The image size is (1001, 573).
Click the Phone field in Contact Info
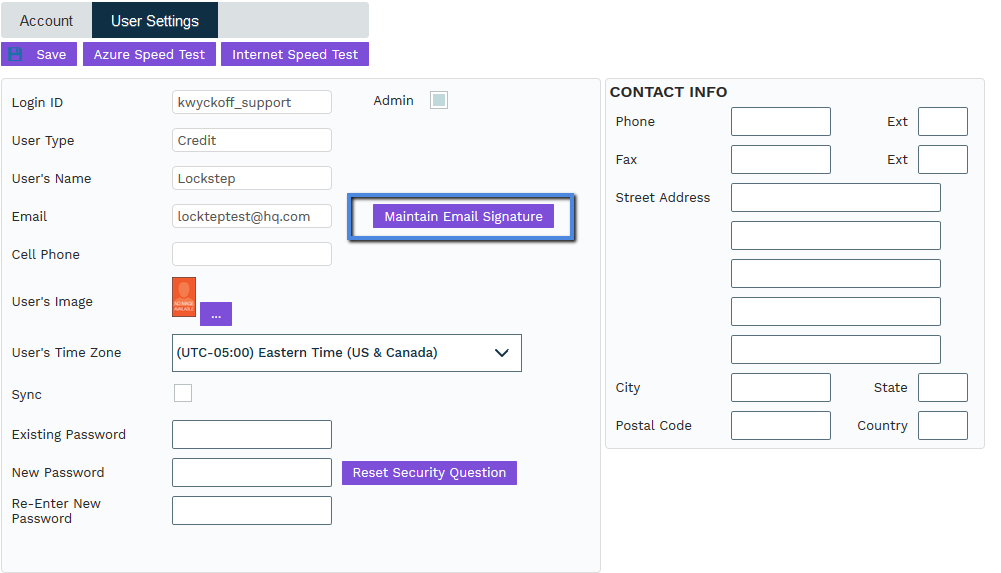point(781,122)
